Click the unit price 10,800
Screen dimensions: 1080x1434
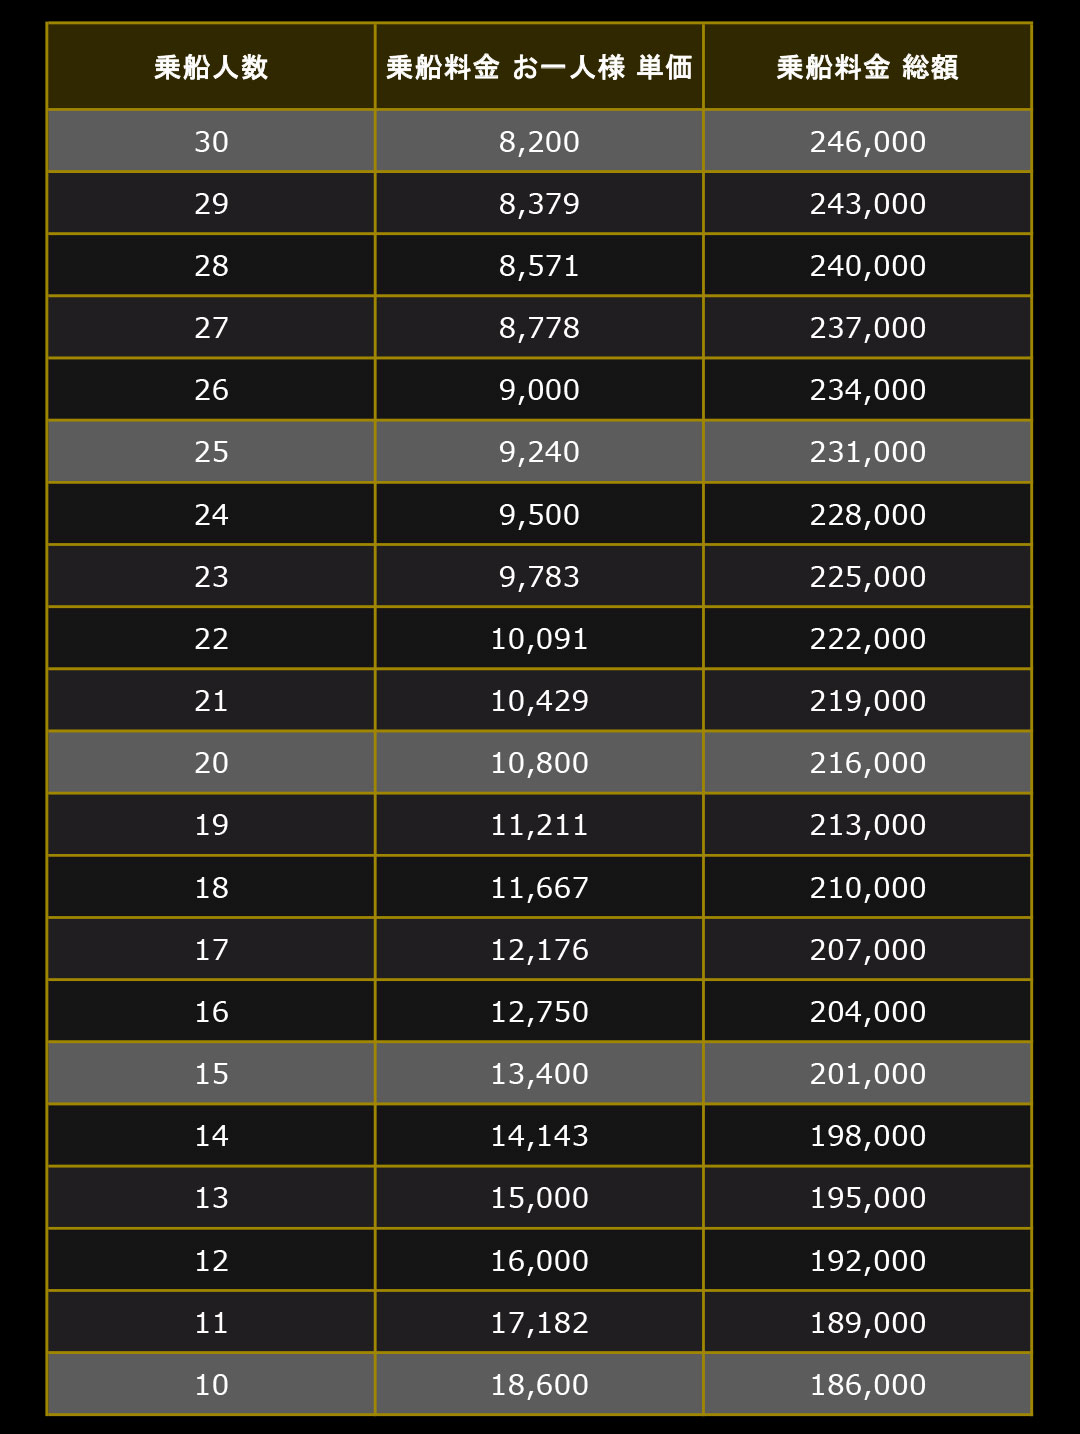(x=539, y=762)
